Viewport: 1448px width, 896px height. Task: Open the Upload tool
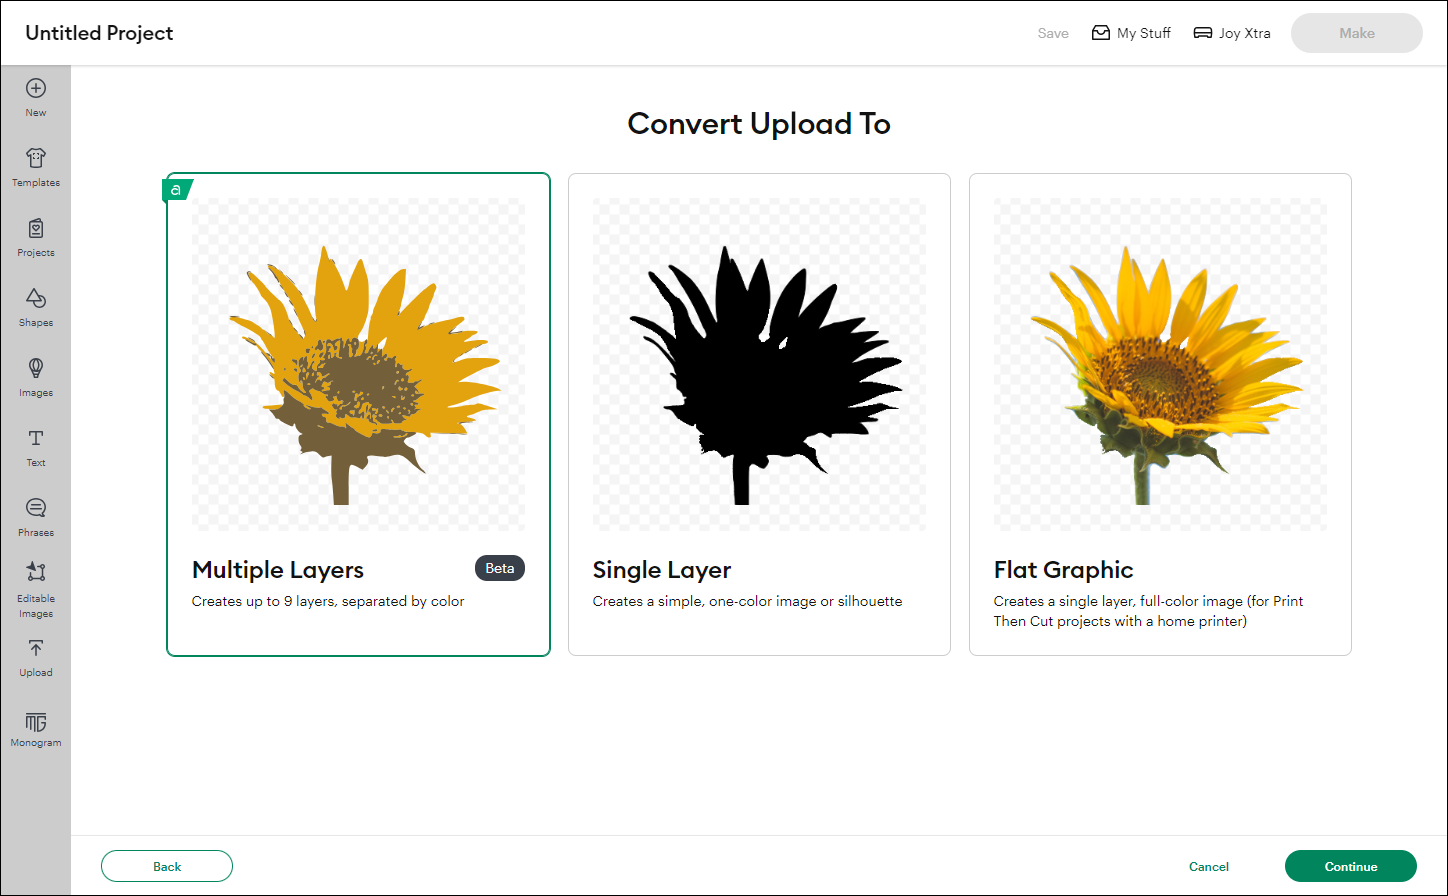tap(36, 656)
